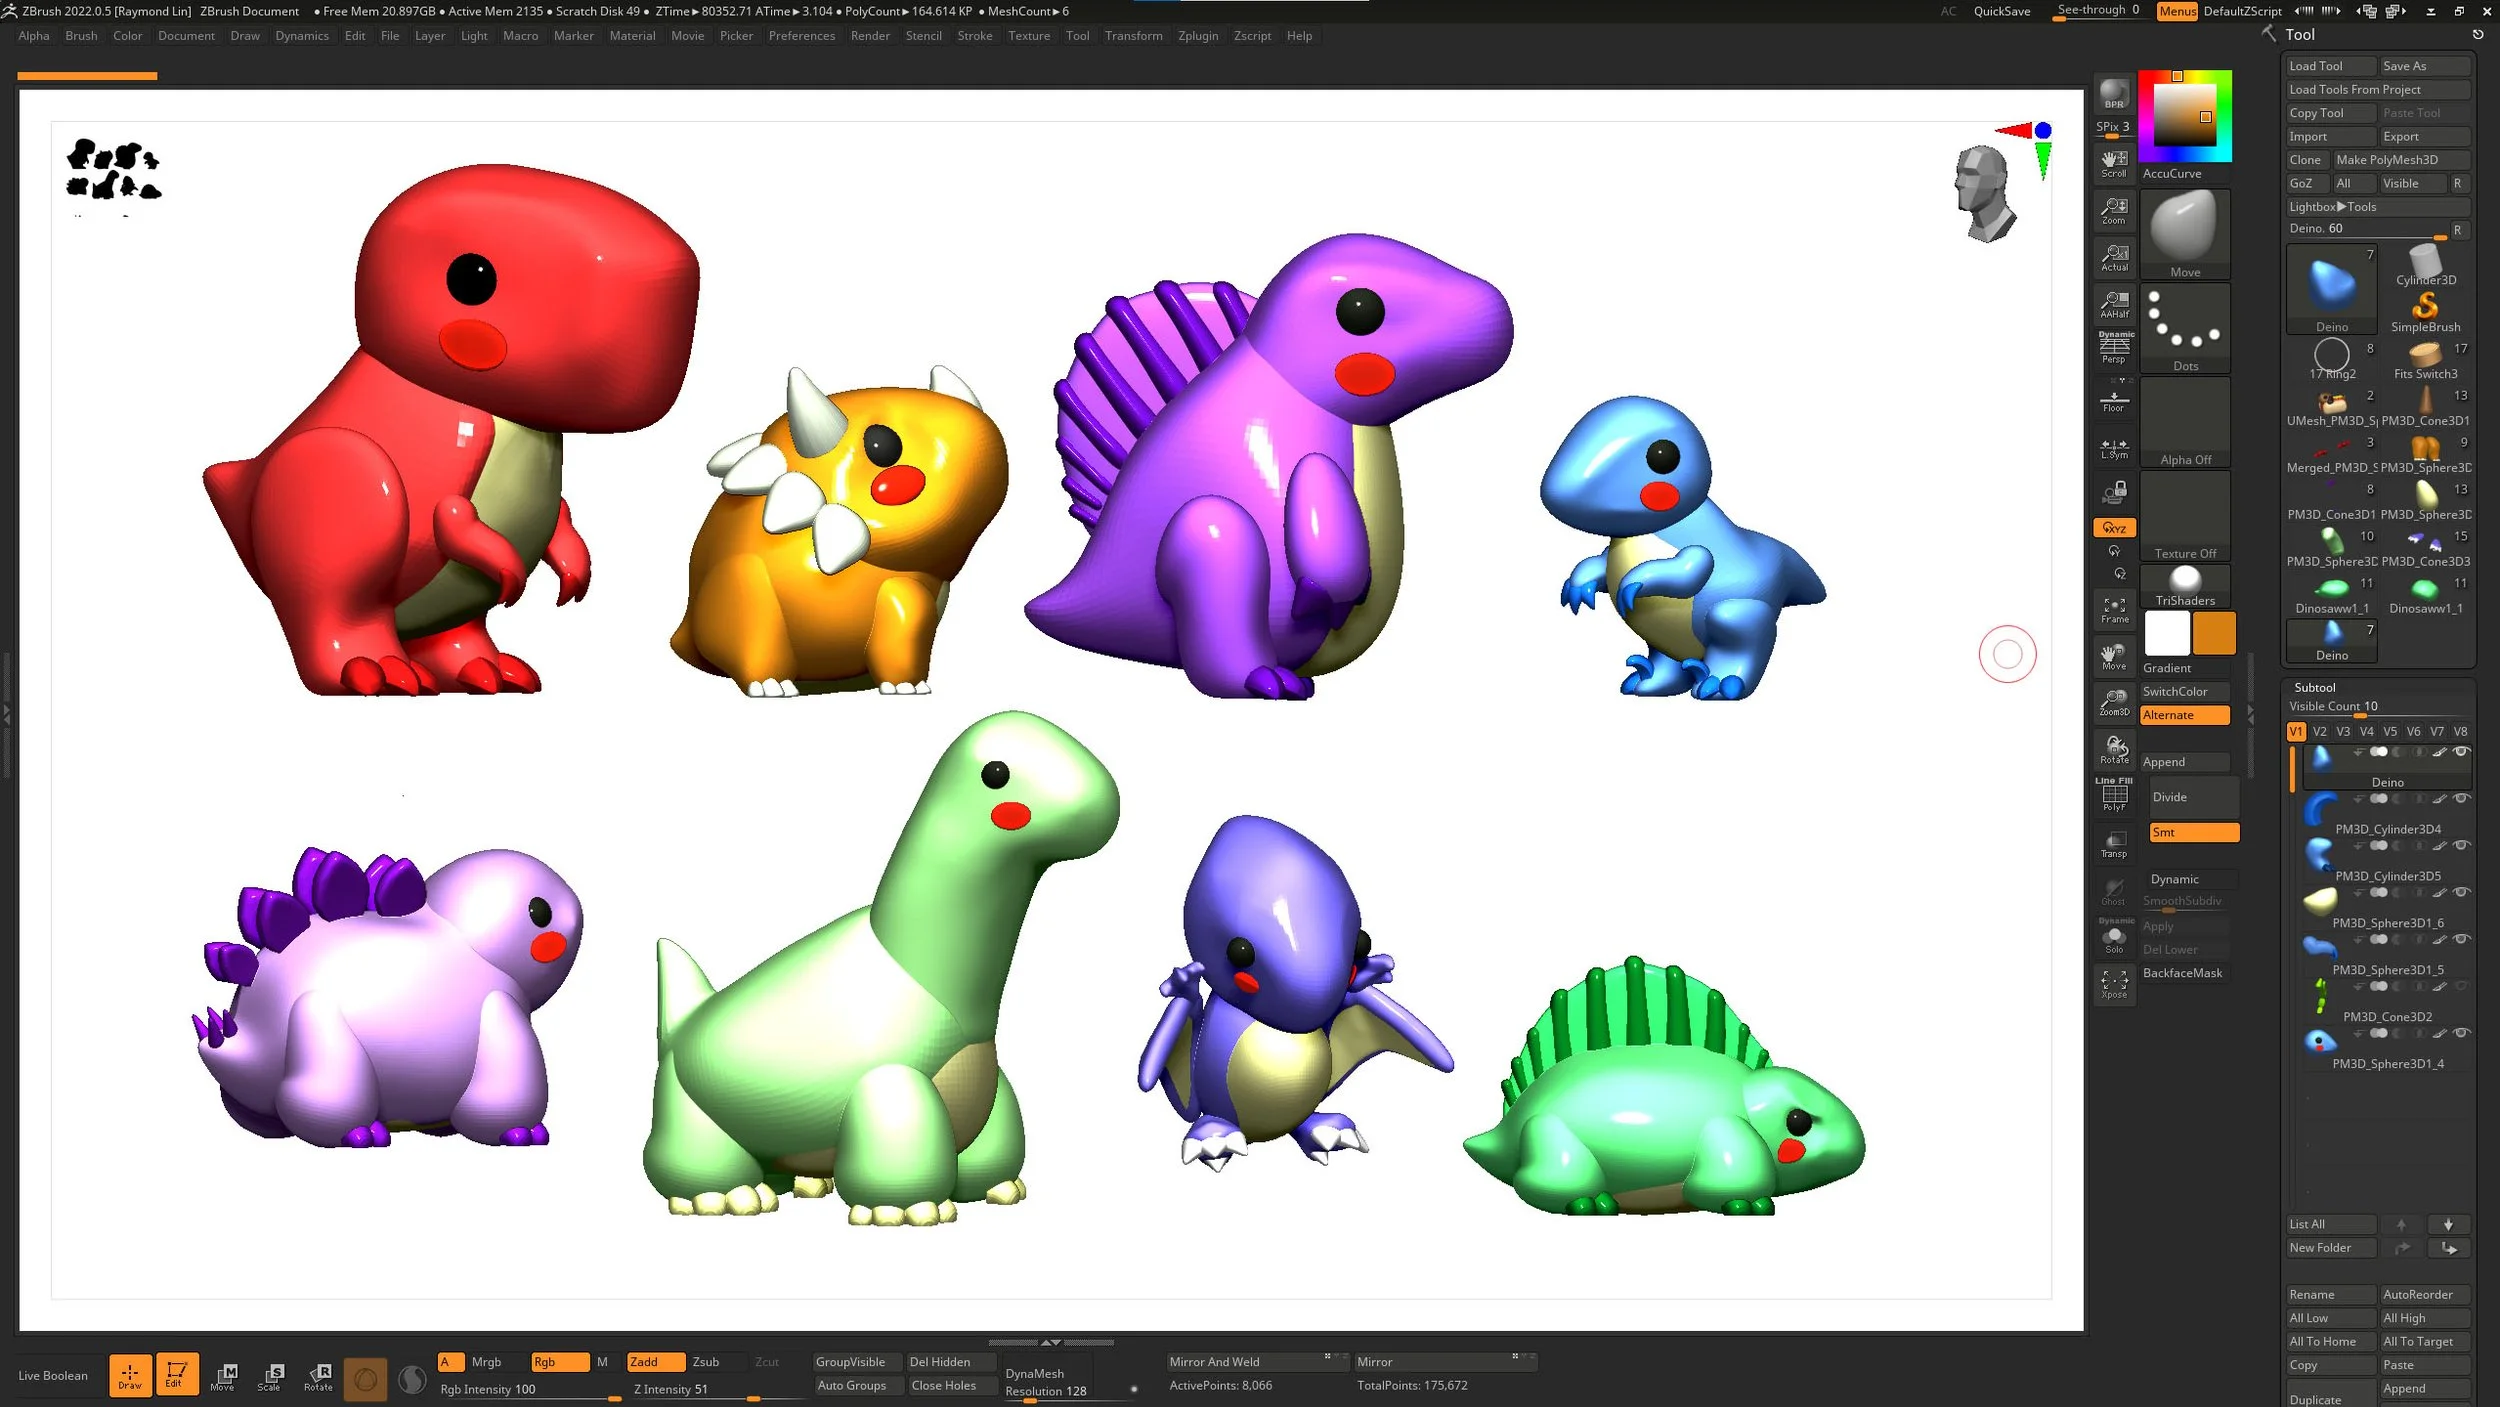Adjust the Rgb Intensity slider

(x=530, y=1389)
